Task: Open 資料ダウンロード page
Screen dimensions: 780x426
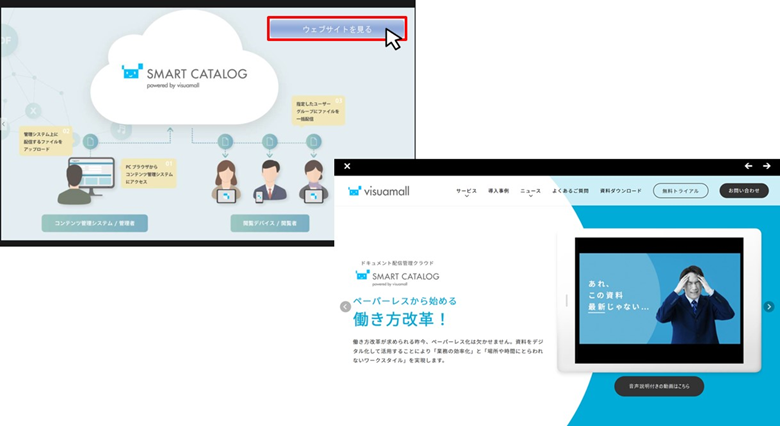Action: coord(621,191)
